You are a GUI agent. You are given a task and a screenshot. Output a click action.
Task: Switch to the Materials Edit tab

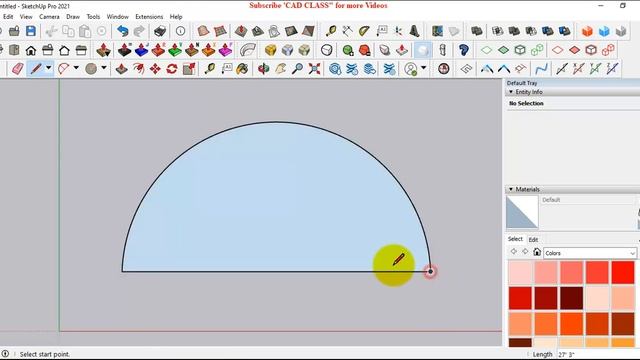click(533, 240)
